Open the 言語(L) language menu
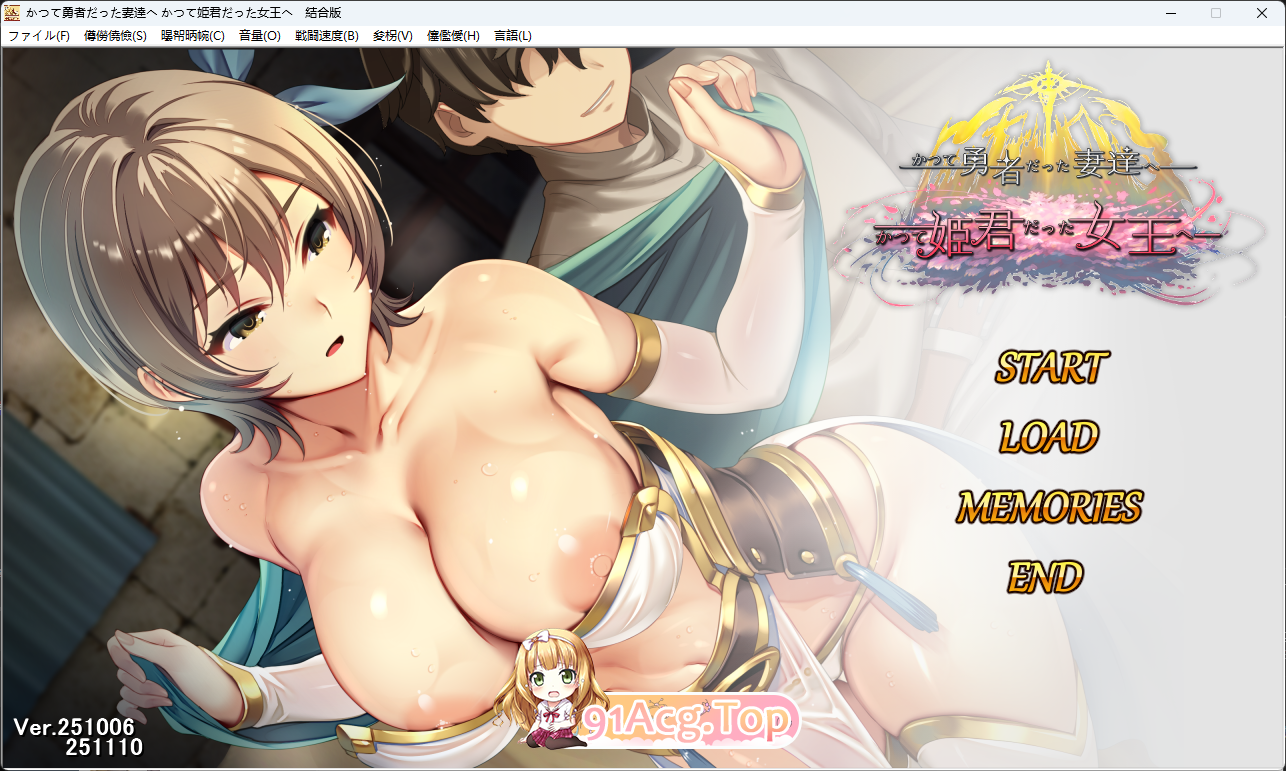 tap(512, 36)
